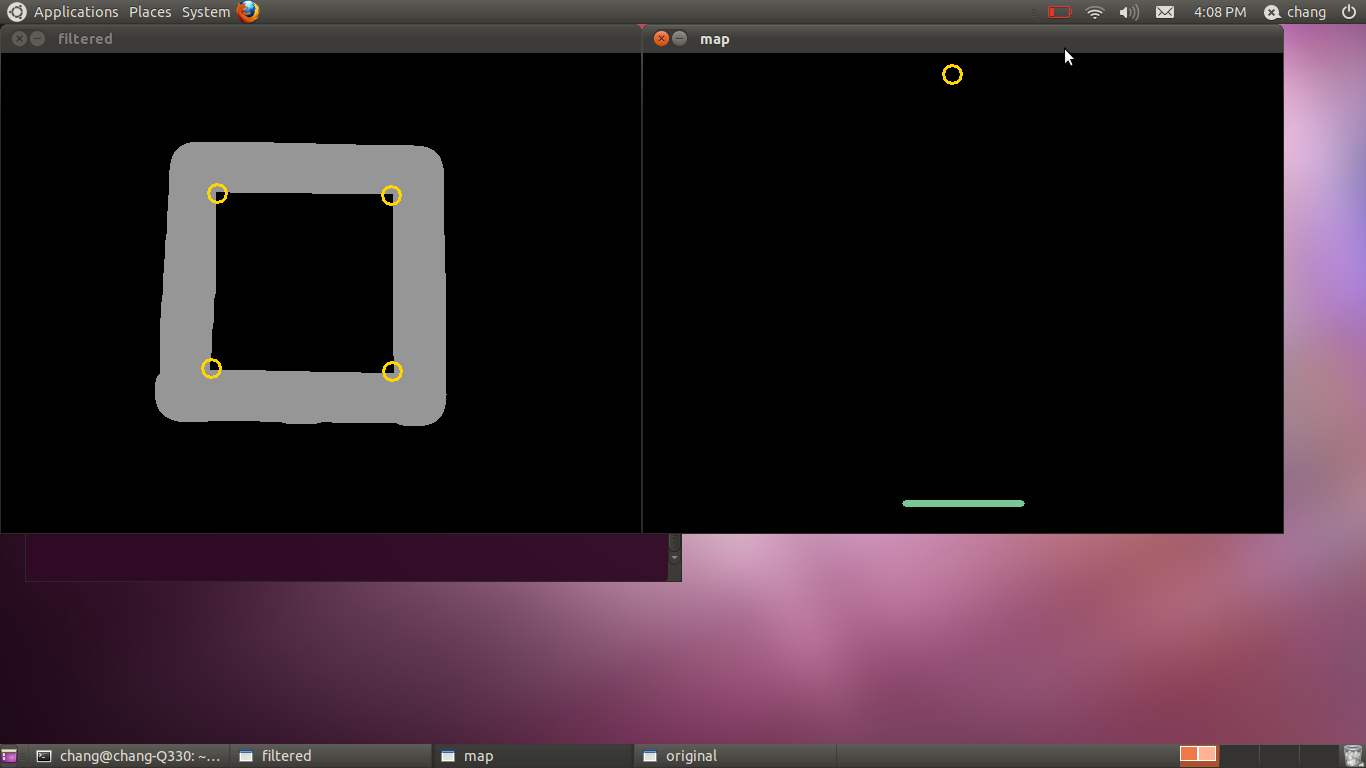Click the green paddle in map window

[963, 503]
